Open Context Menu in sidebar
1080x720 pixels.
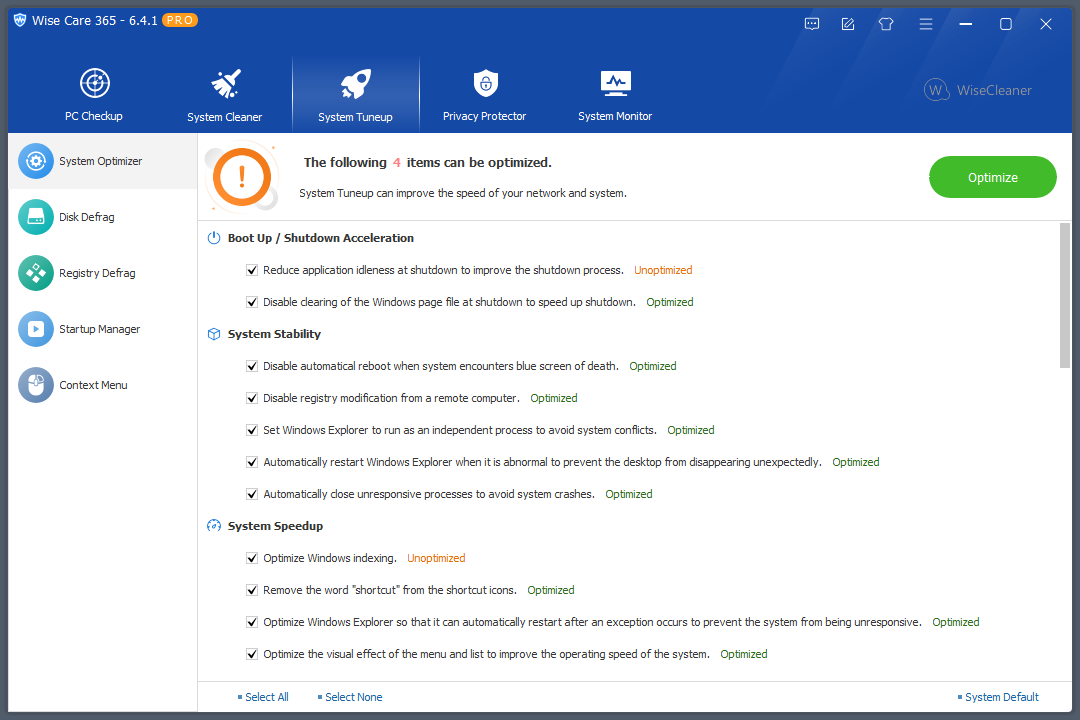(103, 385)
